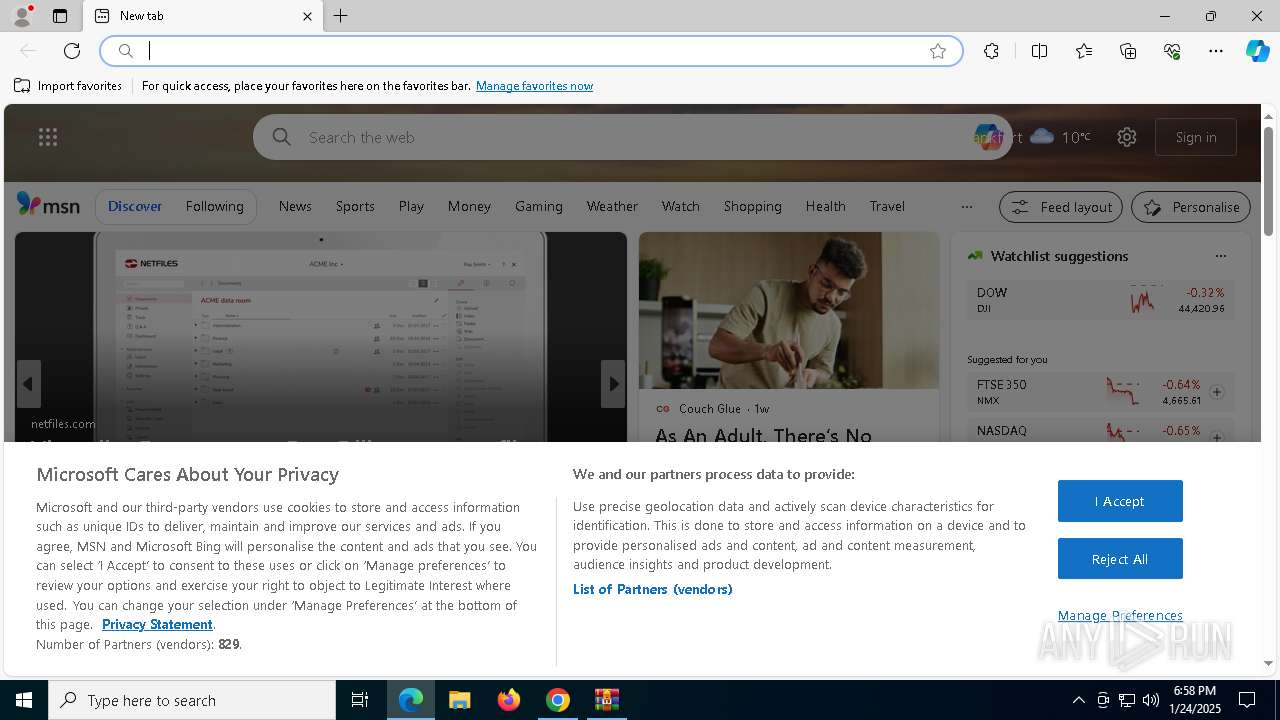Open File Explorer from taskbar
Image resolution: width=1280 pixels, height=720 pixels.
pos(459,700)
